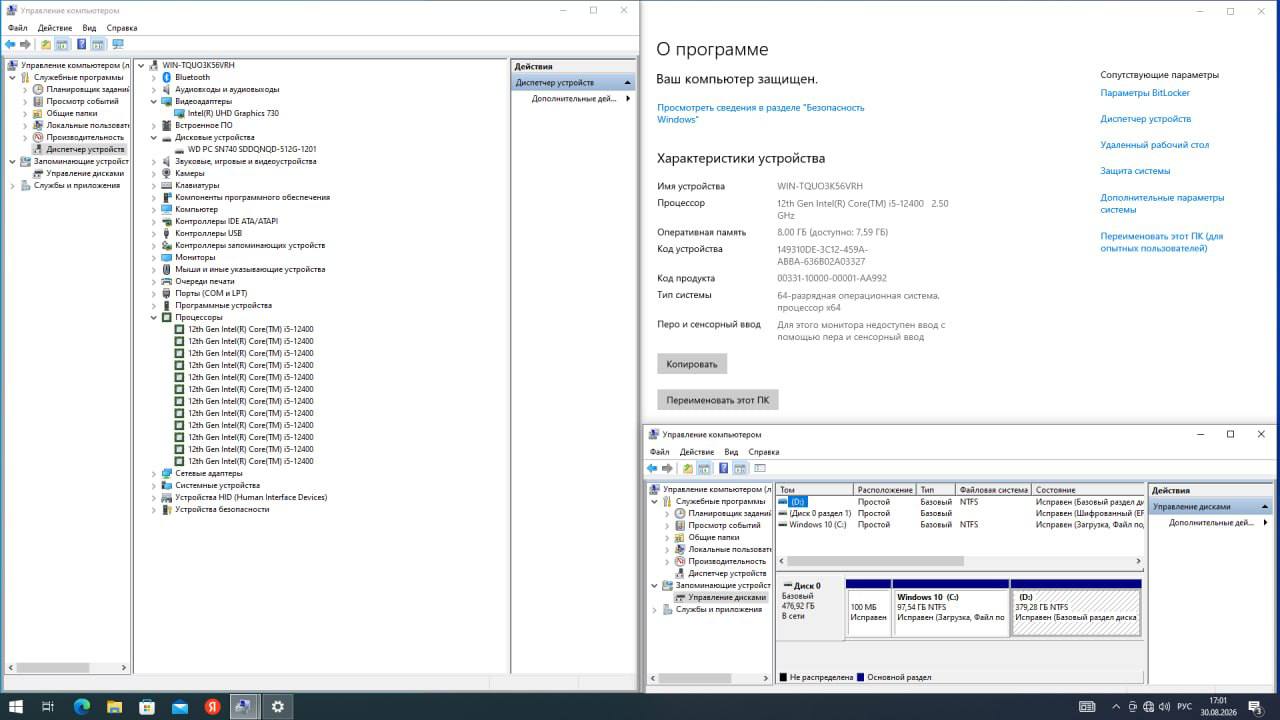Click the Переименовать этот ПК button

(718, 400)
